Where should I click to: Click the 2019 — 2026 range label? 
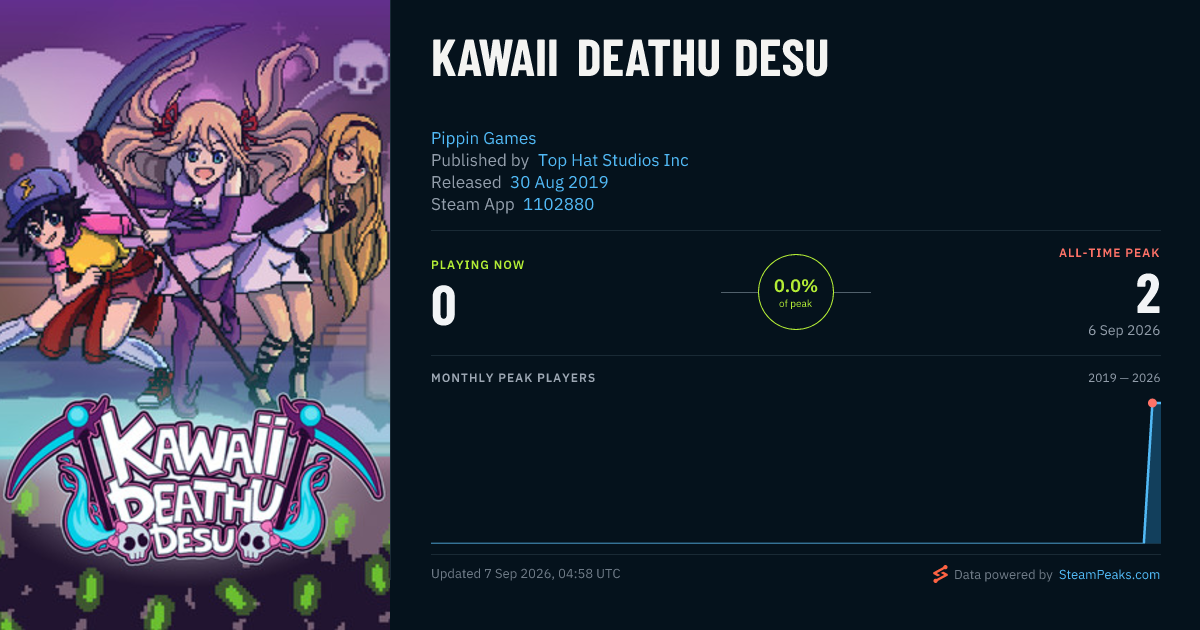(1124, 378)
